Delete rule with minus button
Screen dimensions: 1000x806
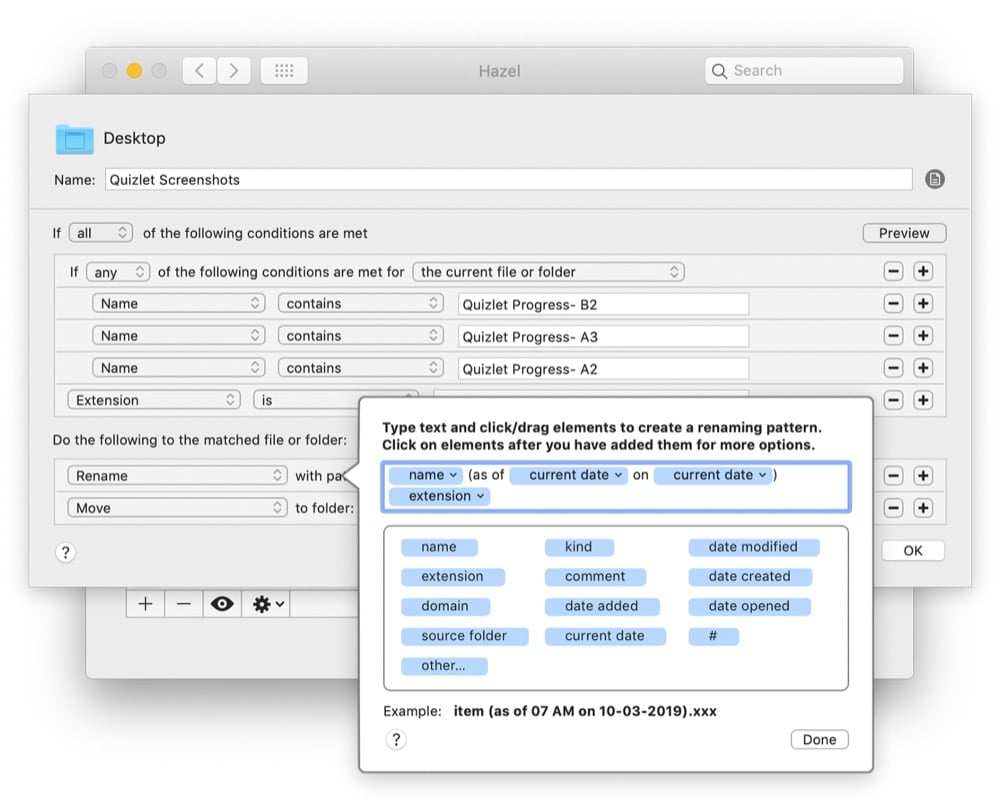click(x=184, y=603)
